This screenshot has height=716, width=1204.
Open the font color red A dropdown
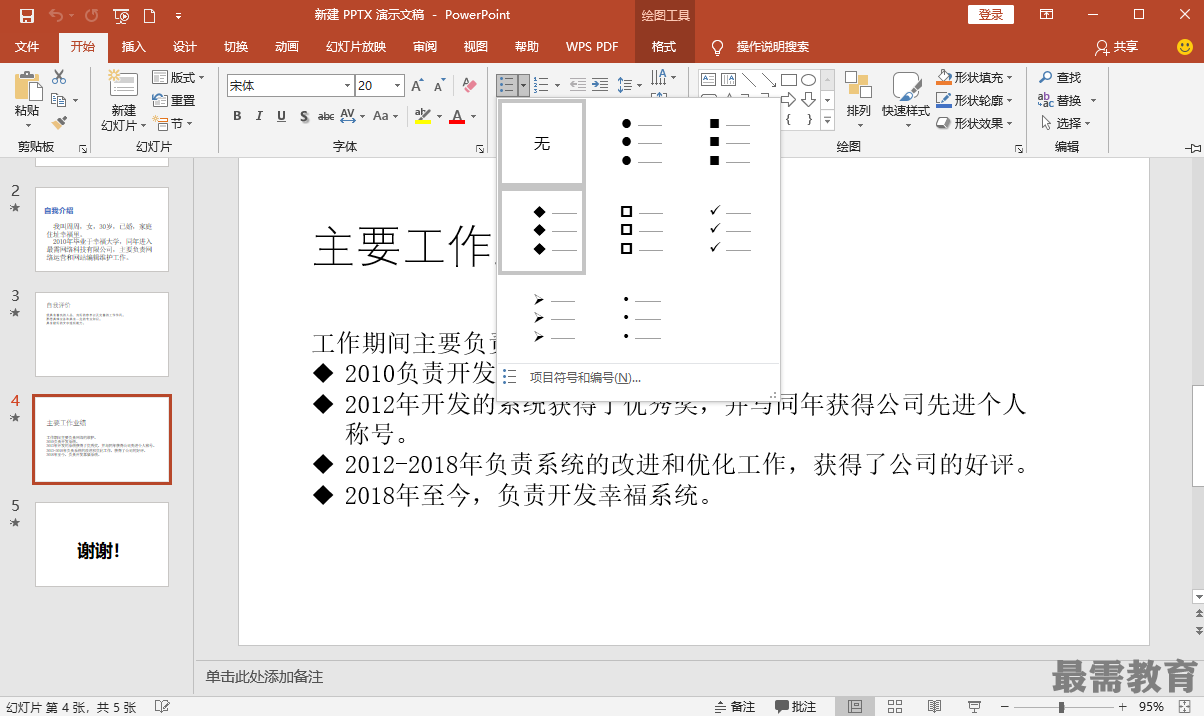click(x=473, y=116)
